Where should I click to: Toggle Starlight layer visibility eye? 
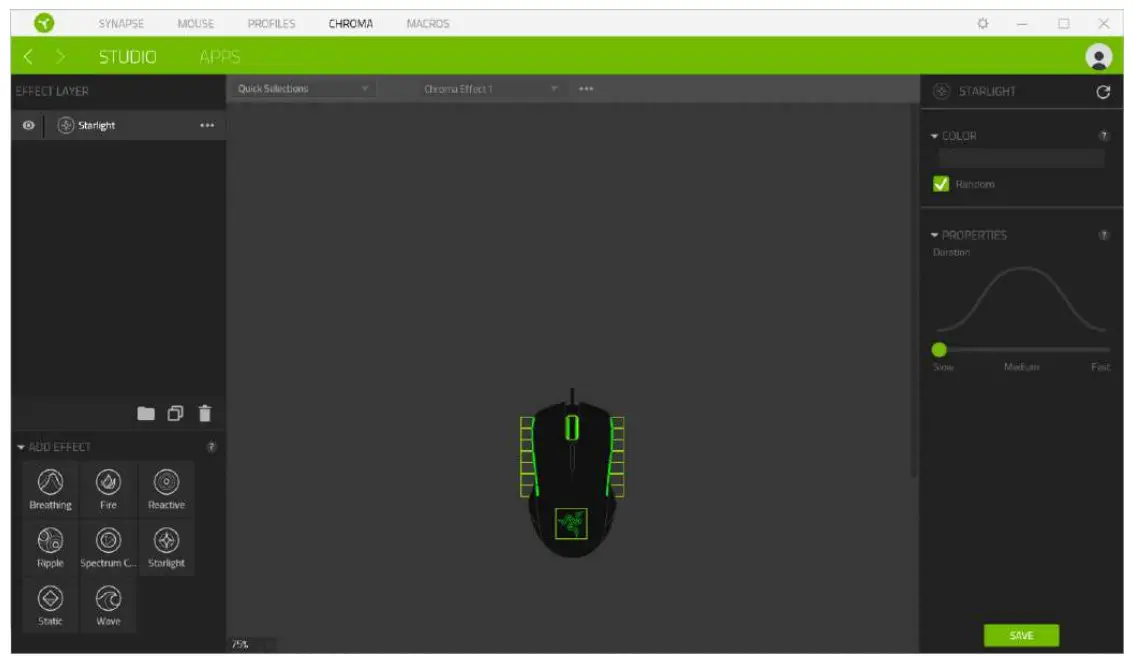pyautogui.click(x=28, y=126)
